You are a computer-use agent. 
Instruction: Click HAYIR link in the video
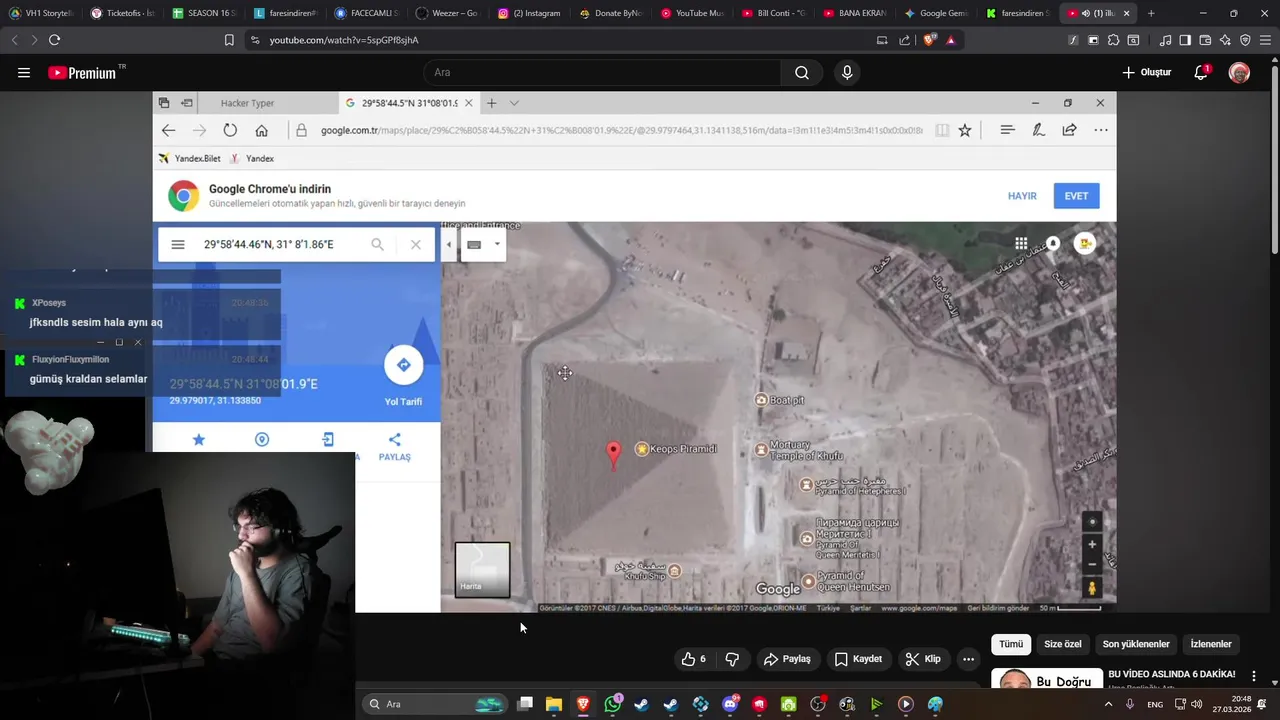[1022, 196]
